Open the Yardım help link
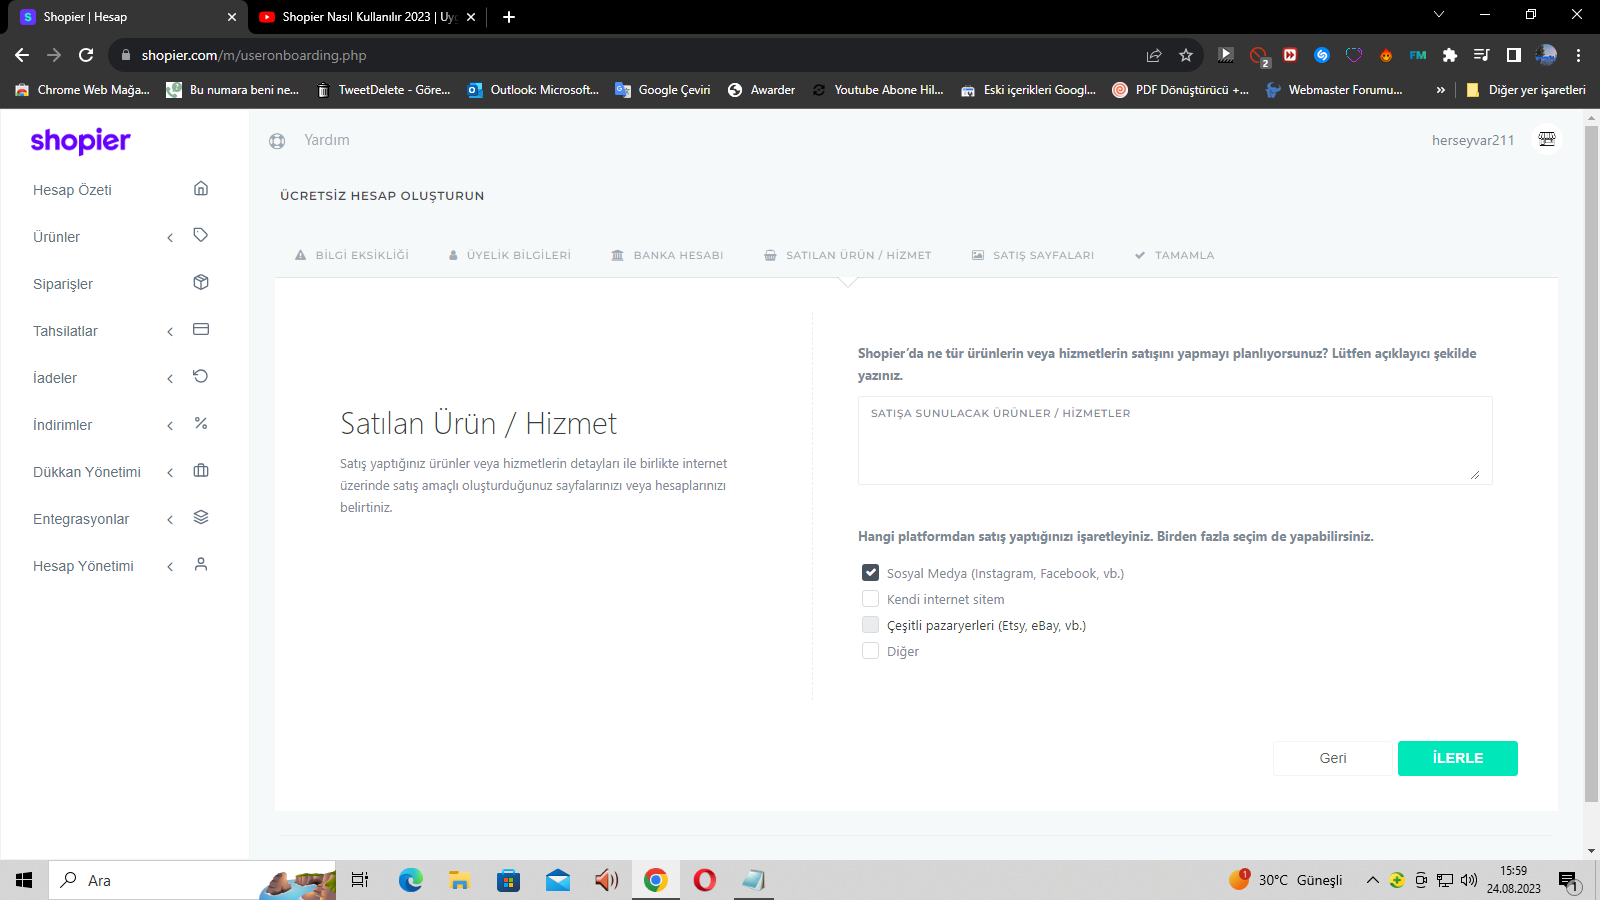The image size is (1600, 900). (327, 140)
